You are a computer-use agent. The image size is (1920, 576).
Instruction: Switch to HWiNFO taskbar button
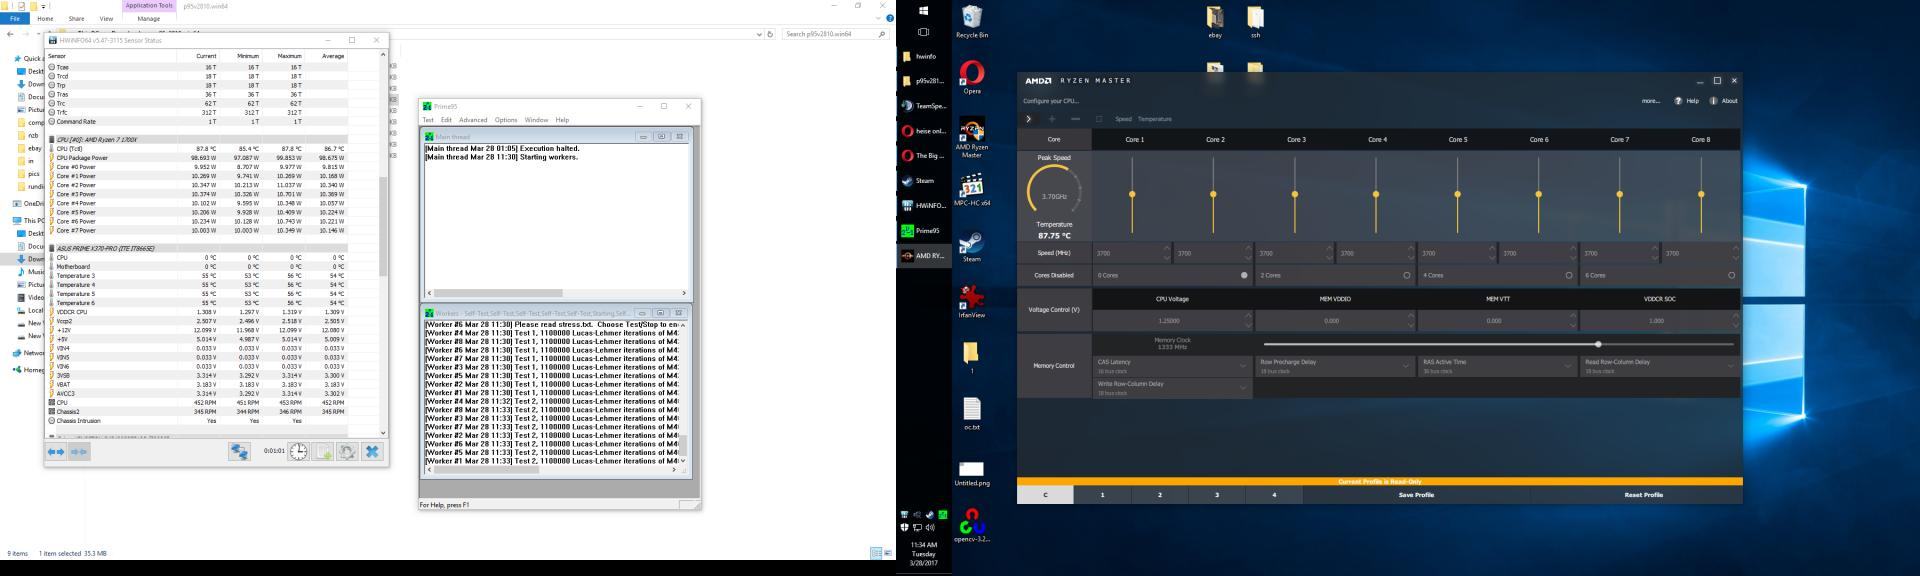click(923, 206)
